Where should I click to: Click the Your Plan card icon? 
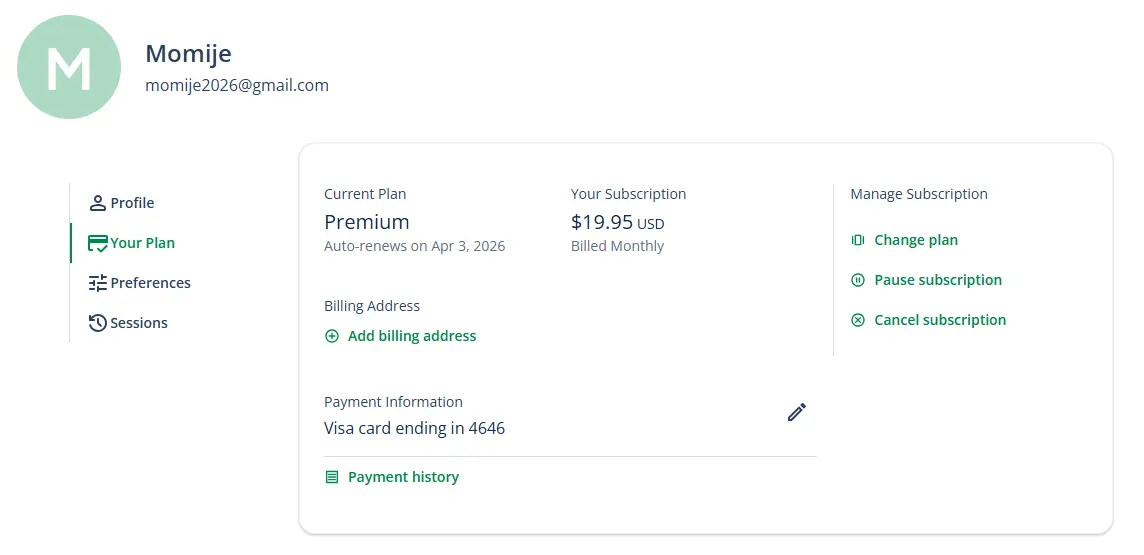pyautogui.click(x=98, y=243)
